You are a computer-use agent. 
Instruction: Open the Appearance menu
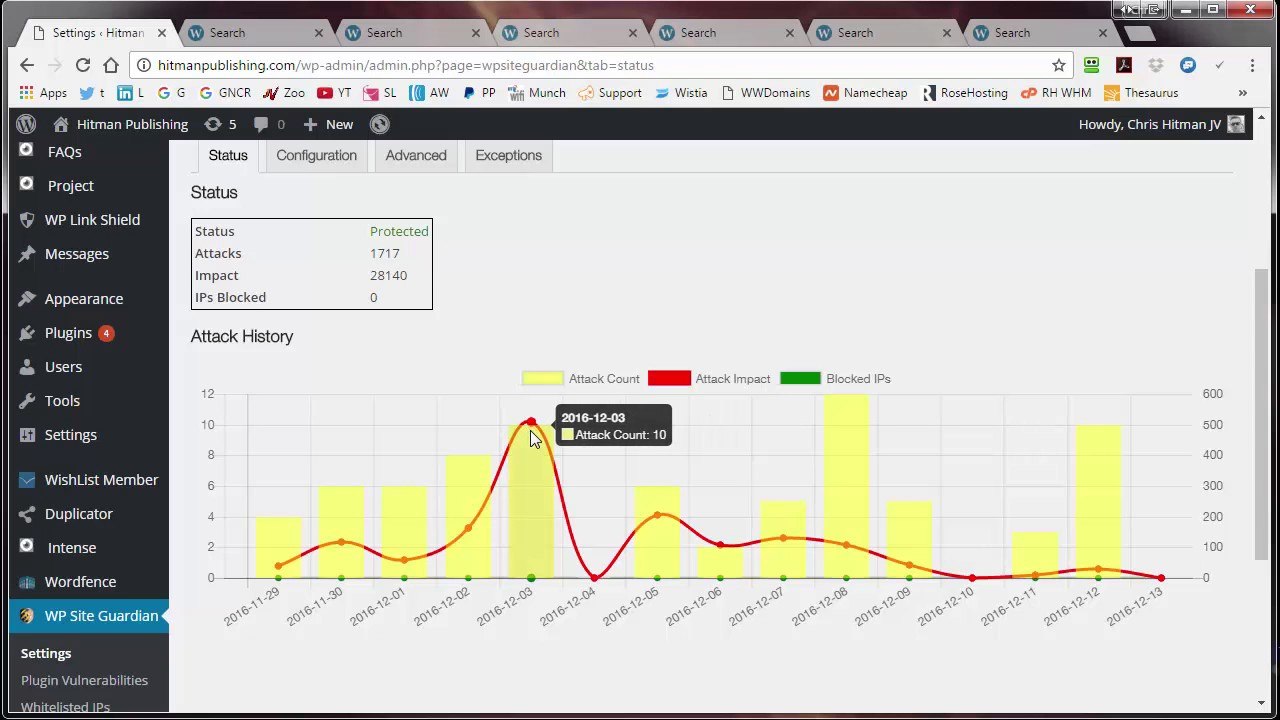click(84, 299)
